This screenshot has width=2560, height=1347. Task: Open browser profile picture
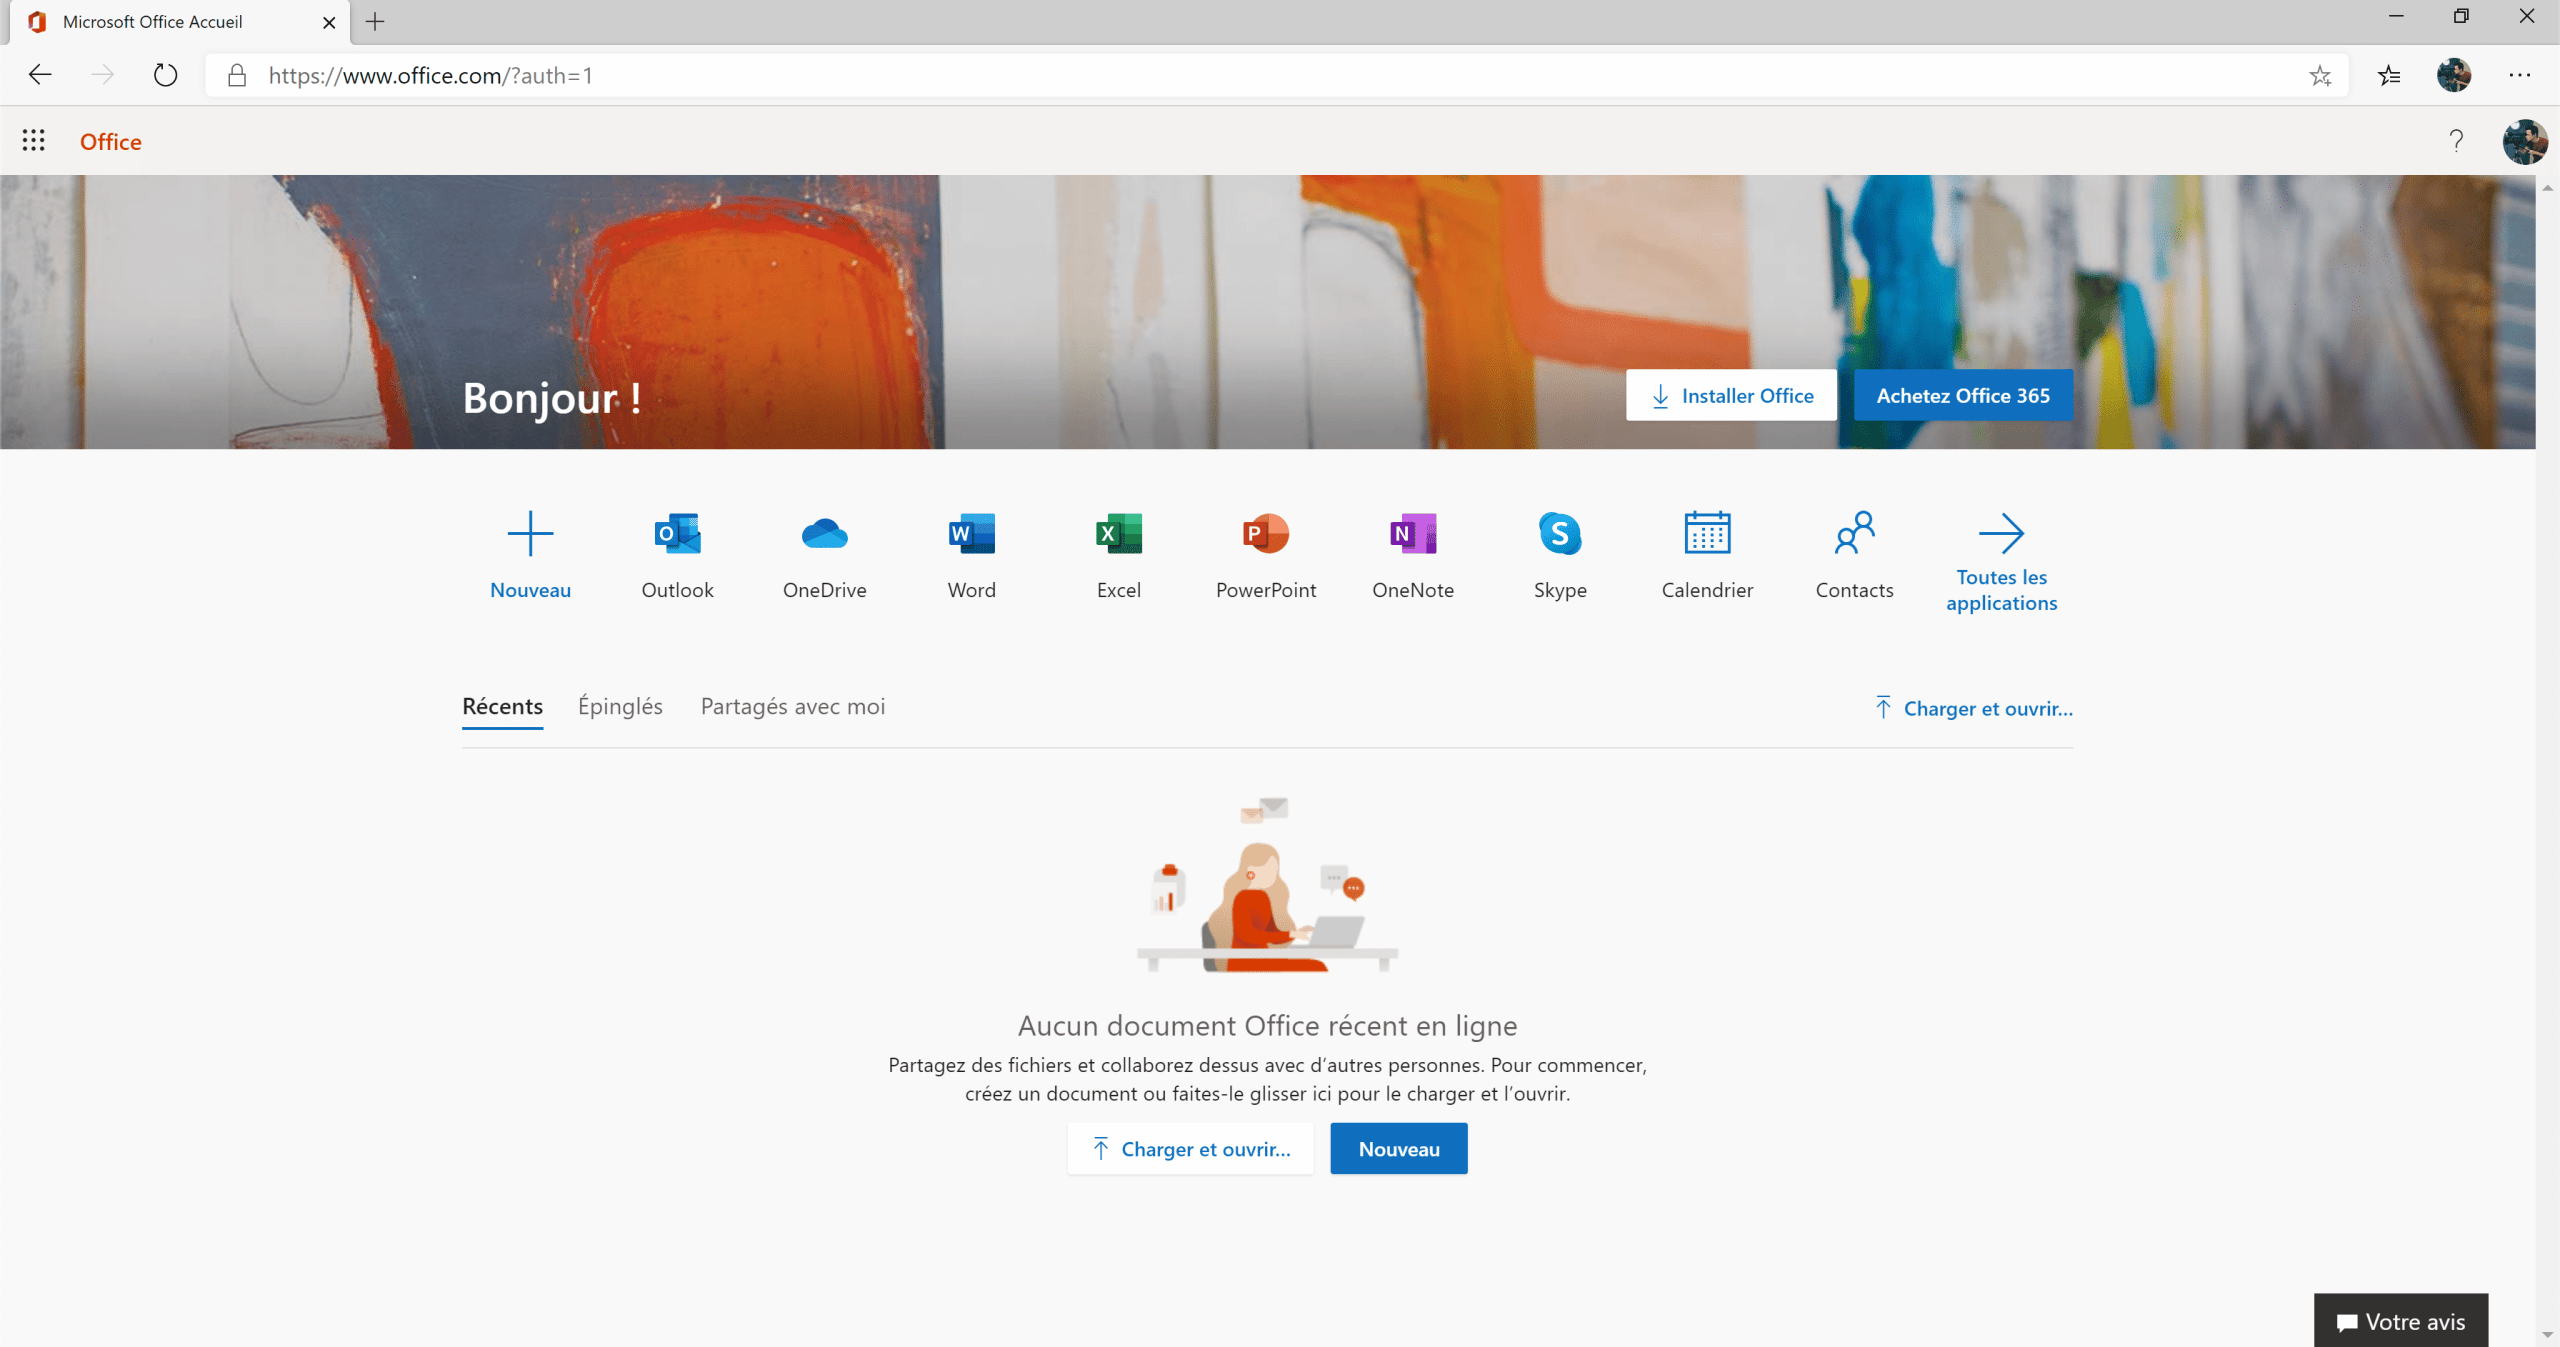point(2453,75)
